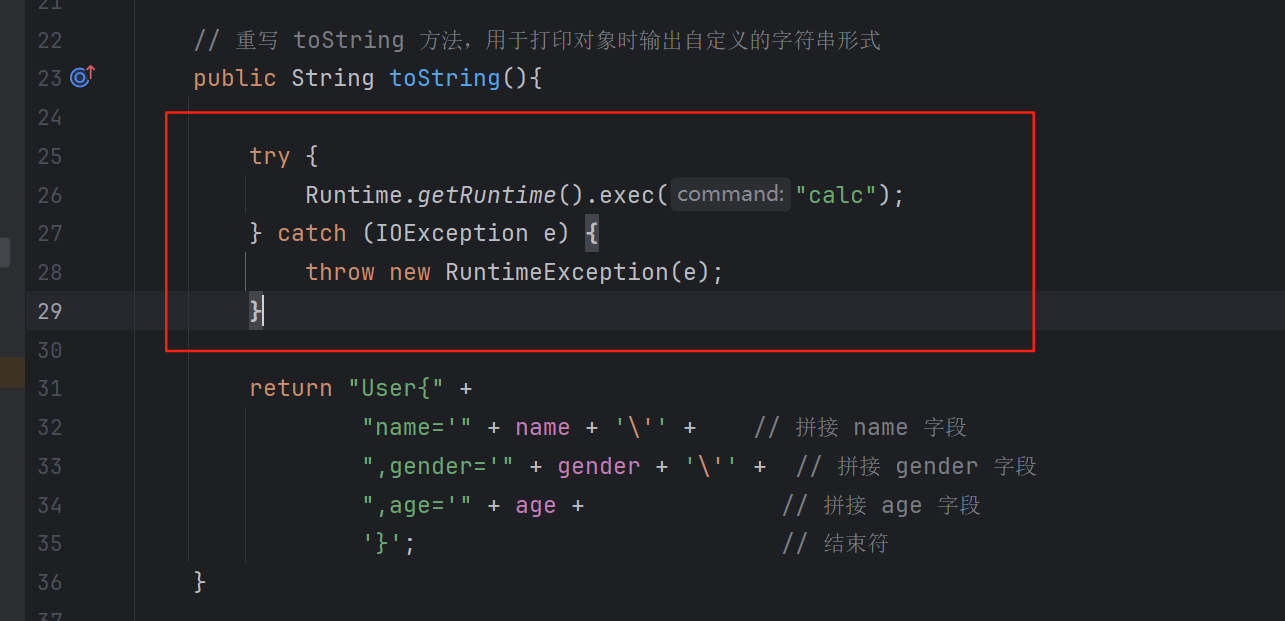Click line number 35 in the gutter
This screenshot has height=621, width=1285.
49,543
